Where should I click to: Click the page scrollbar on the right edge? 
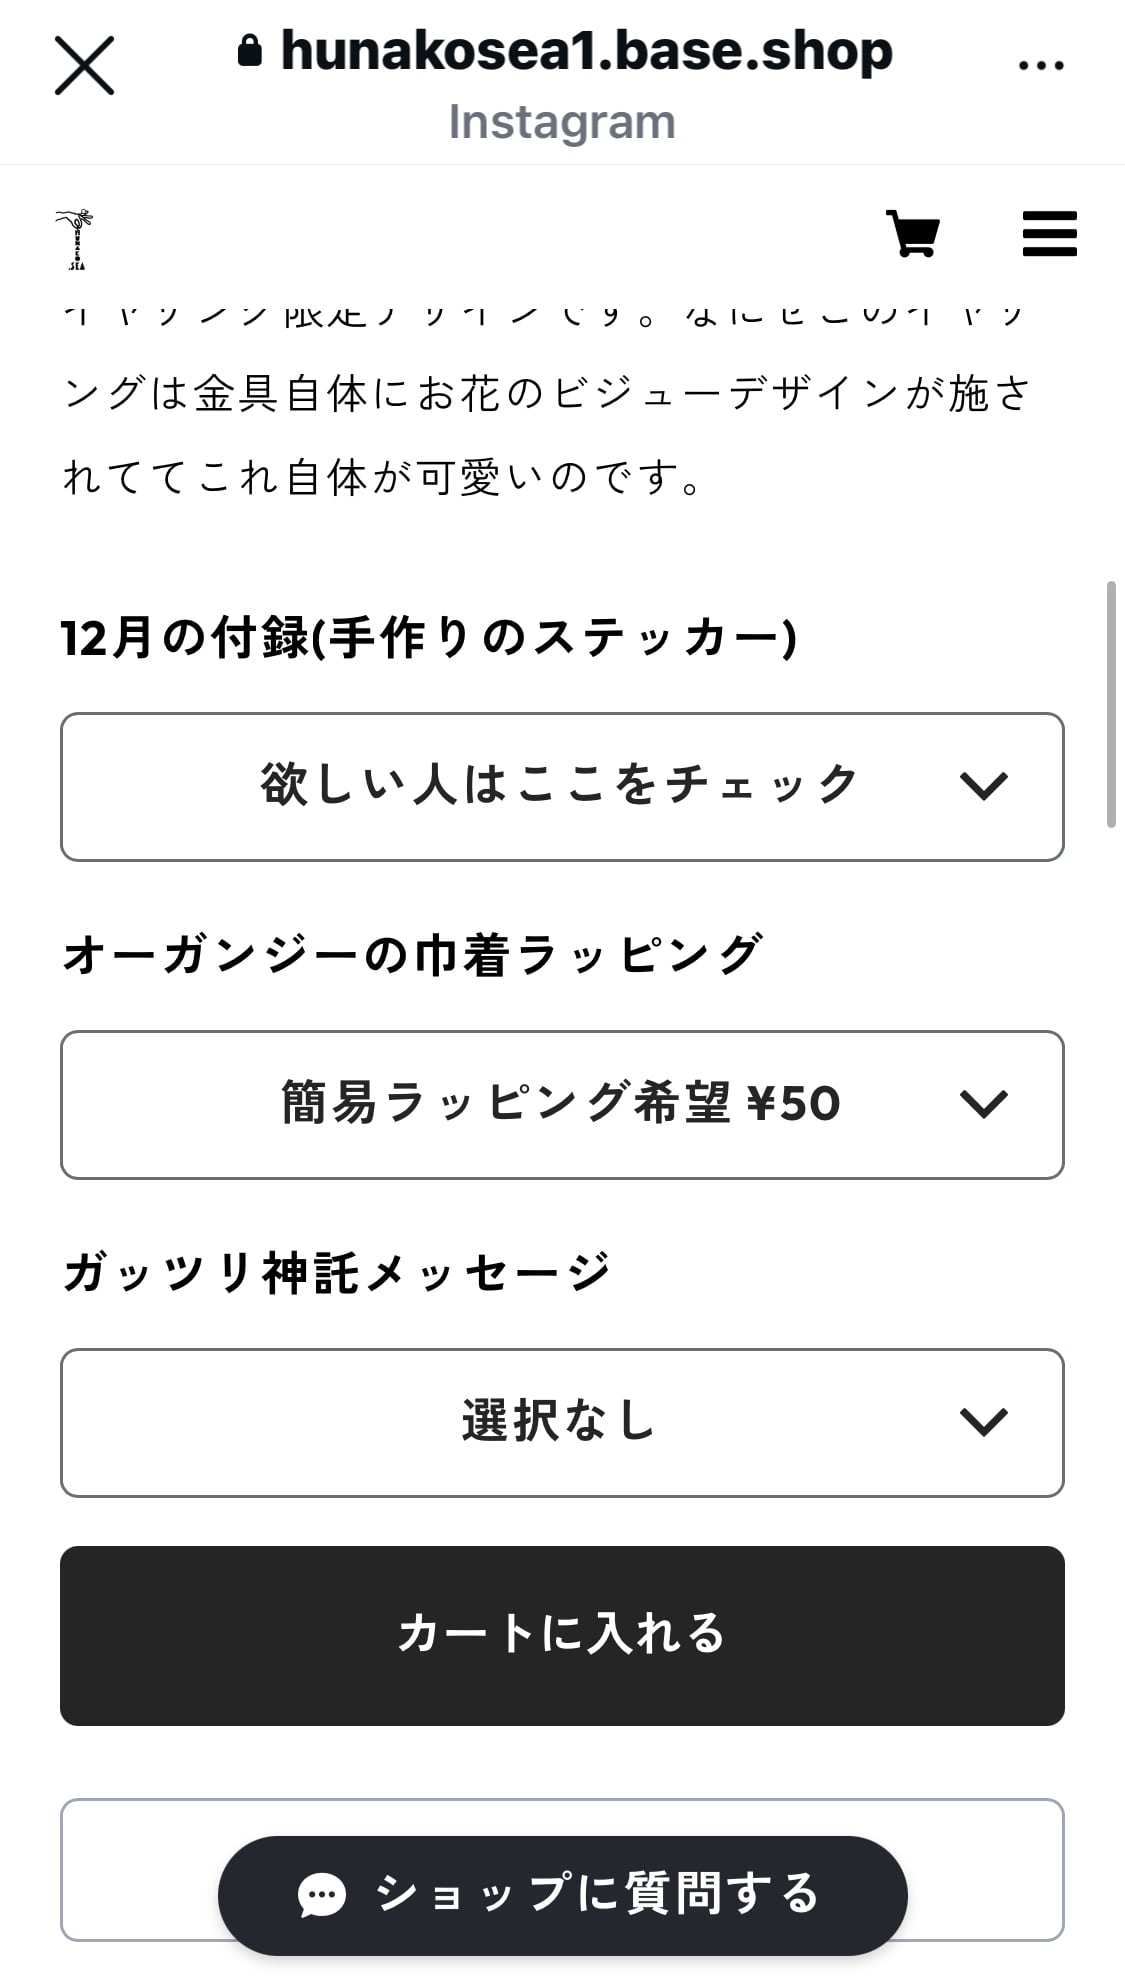coord(1110,704)
